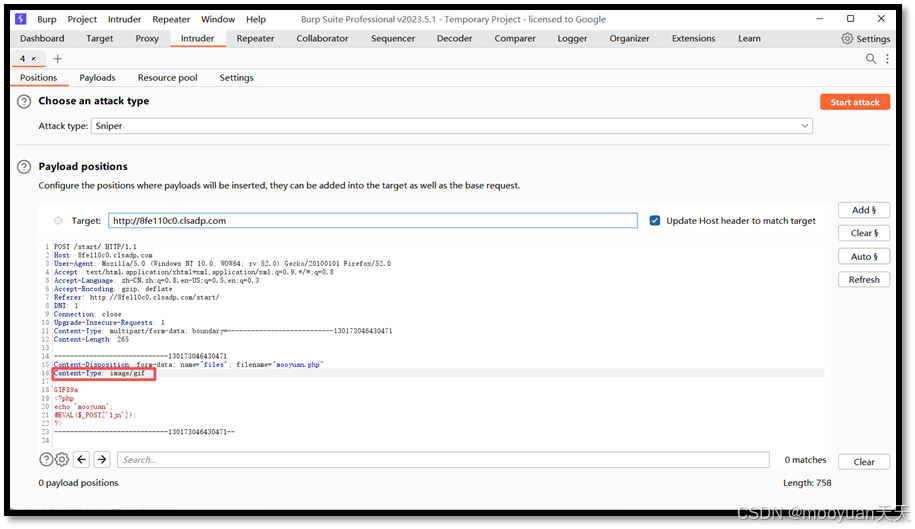915x529 pixels.
Task: Click the Referer header line
Action: point(137,297)
